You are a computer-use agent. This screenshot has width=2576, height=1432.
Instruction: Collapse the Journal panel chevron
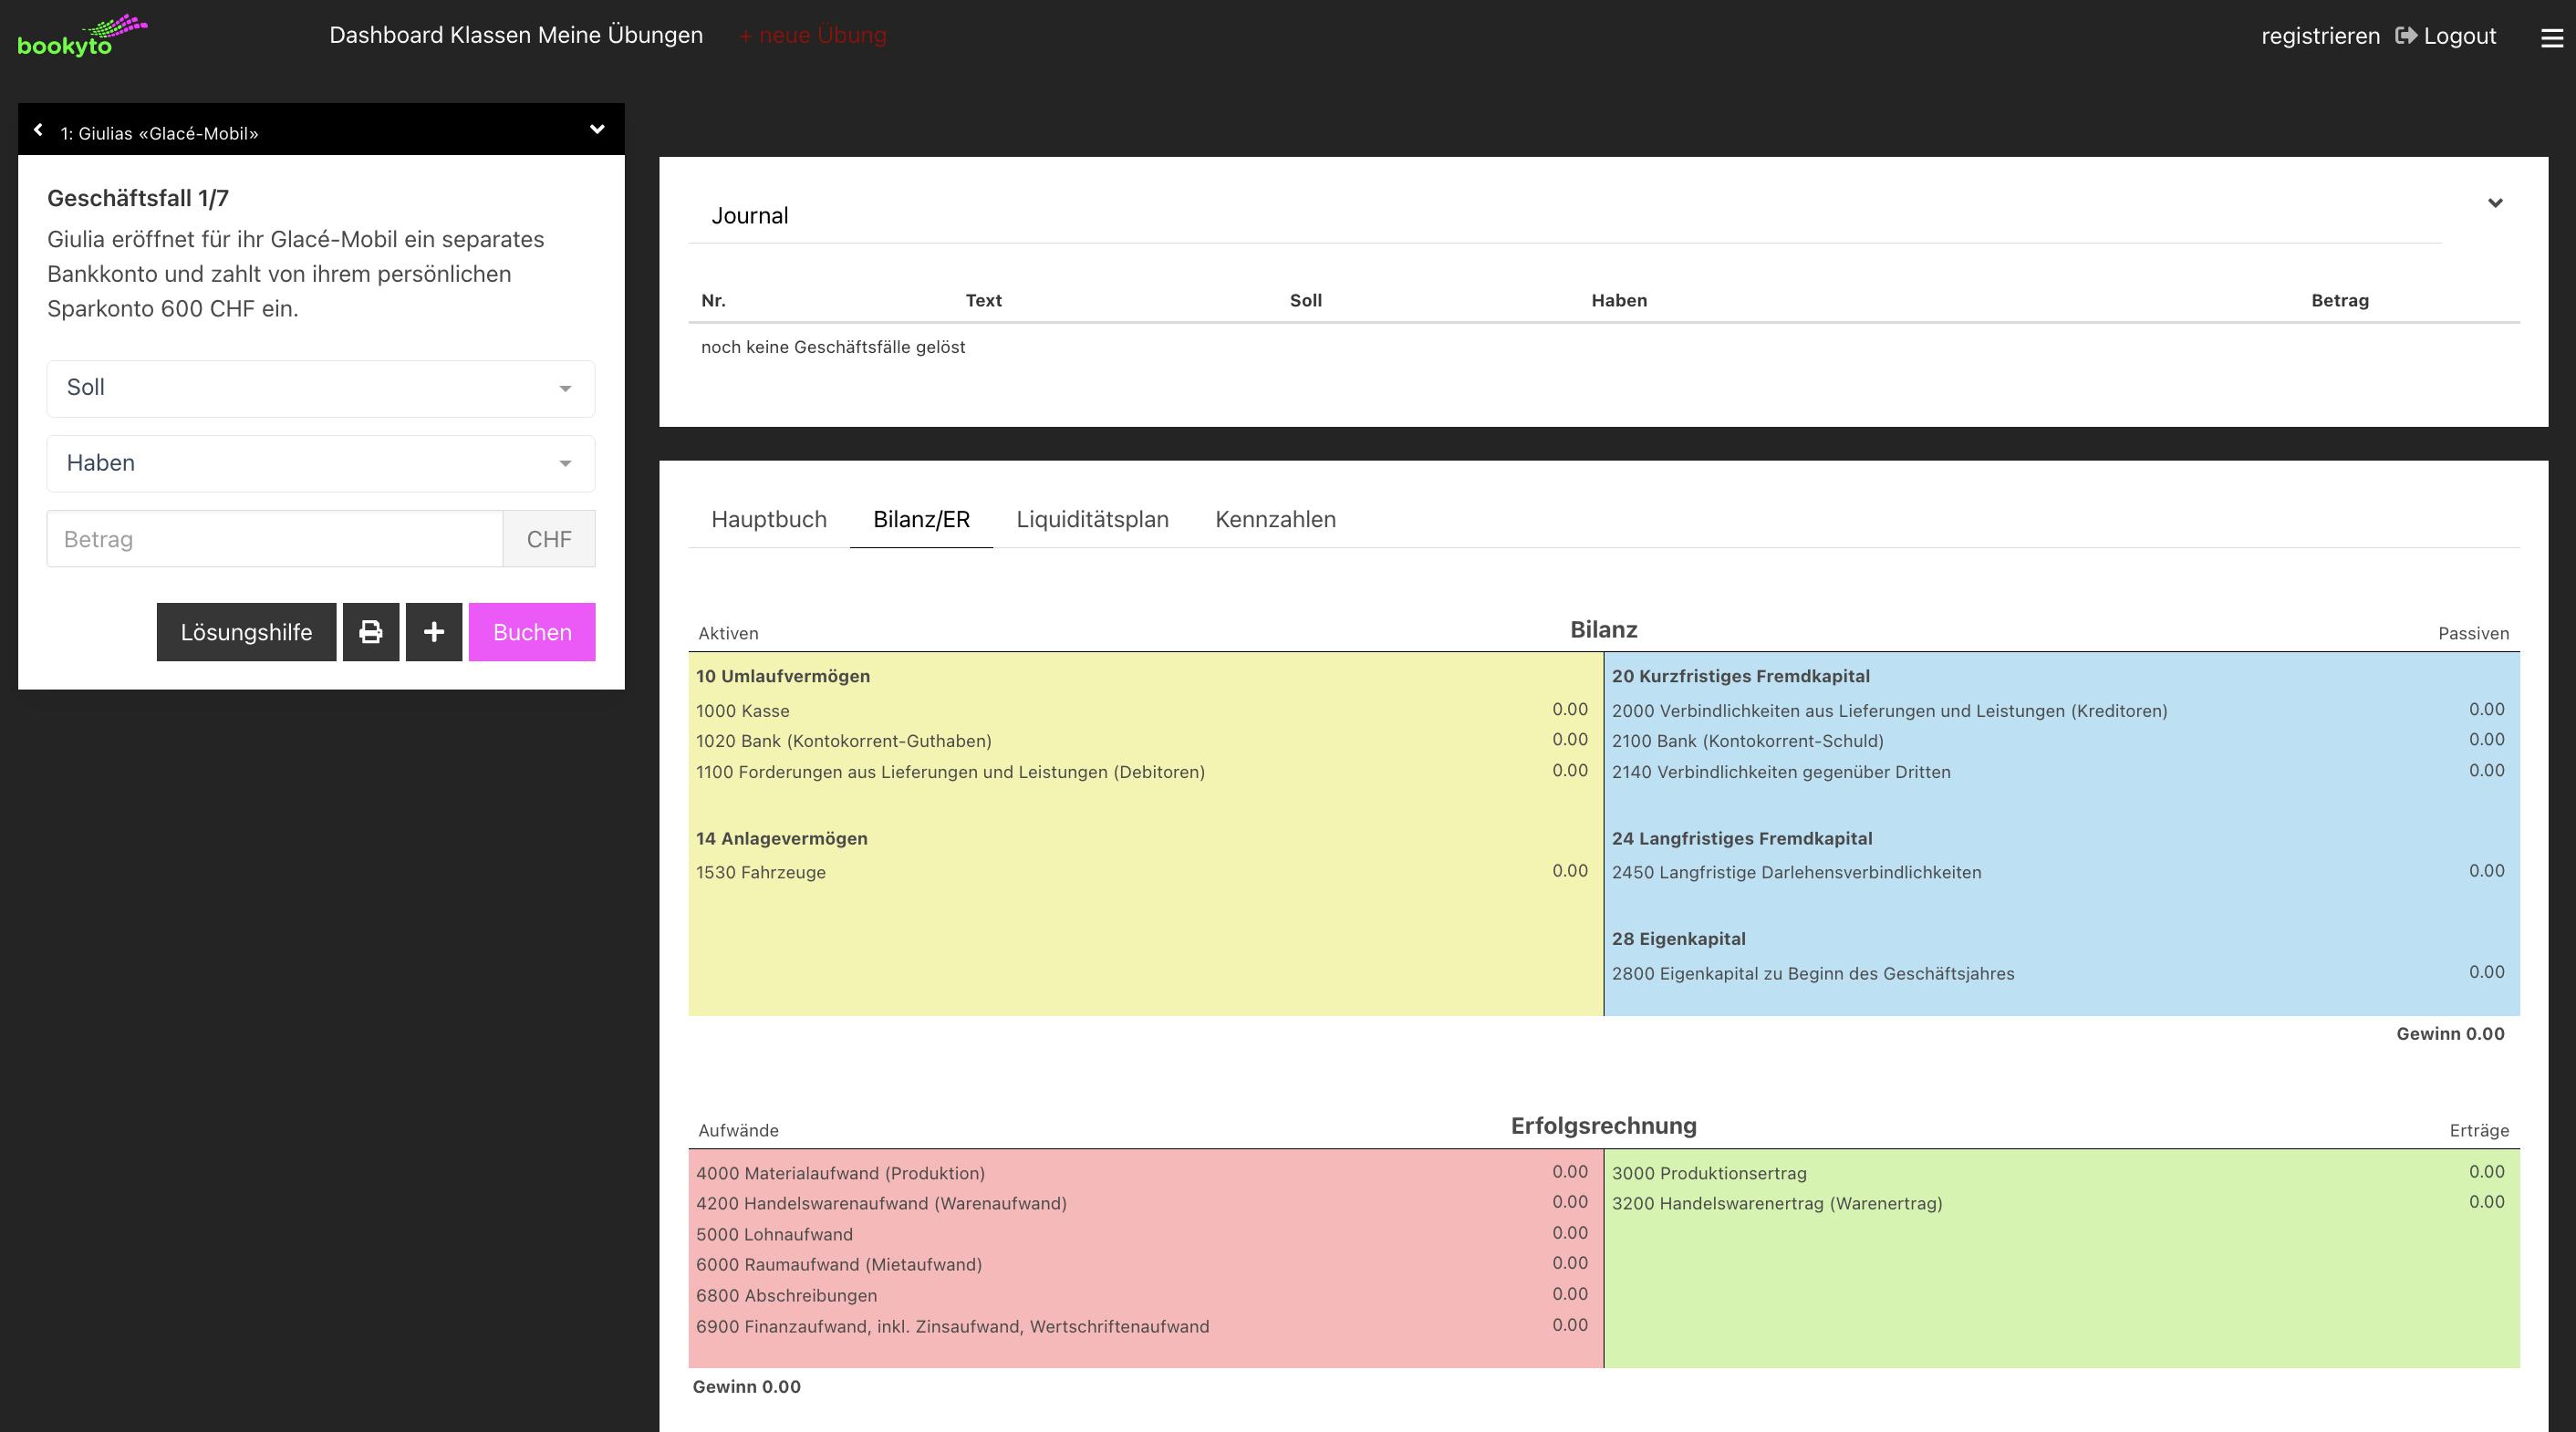coord(2495,203)
